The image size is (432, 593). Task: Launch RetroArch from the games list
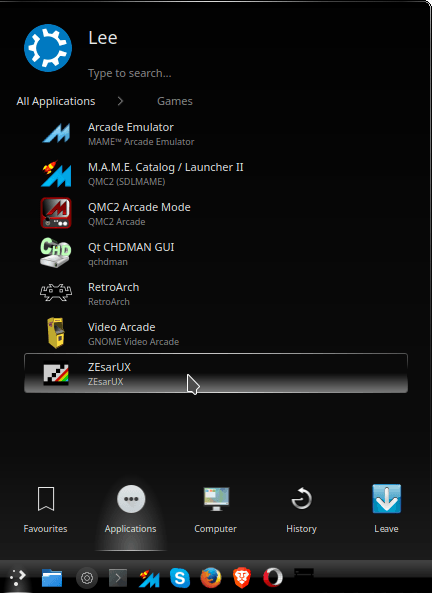216,294
